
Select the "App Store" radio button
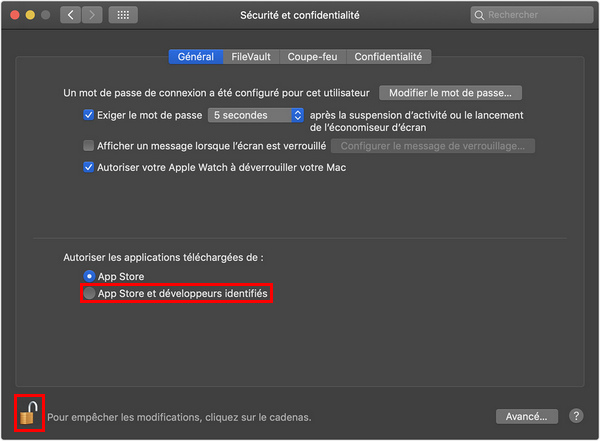pyautogui.click(x=90, y=275)
